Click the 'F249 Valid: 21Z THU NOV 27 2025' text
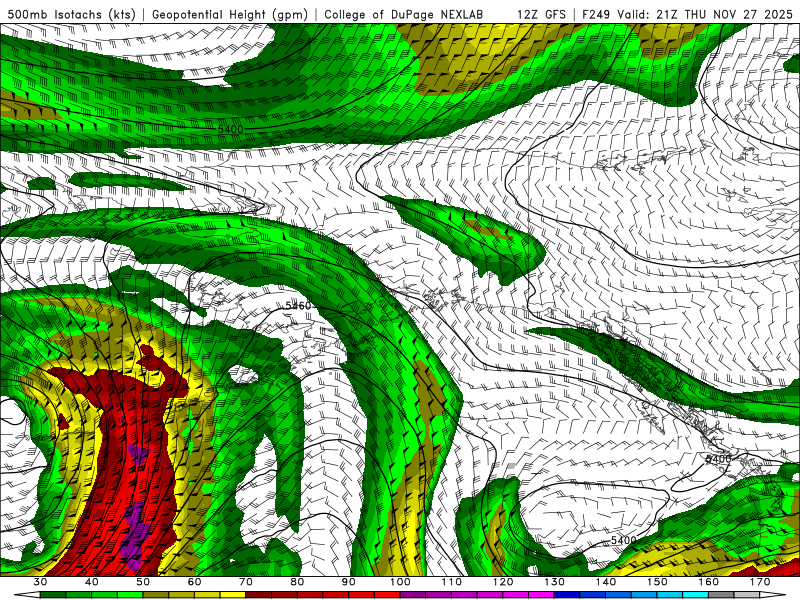The height and width of the screenshot is (600, 800). pyautogui.click(x=687, y=14)
